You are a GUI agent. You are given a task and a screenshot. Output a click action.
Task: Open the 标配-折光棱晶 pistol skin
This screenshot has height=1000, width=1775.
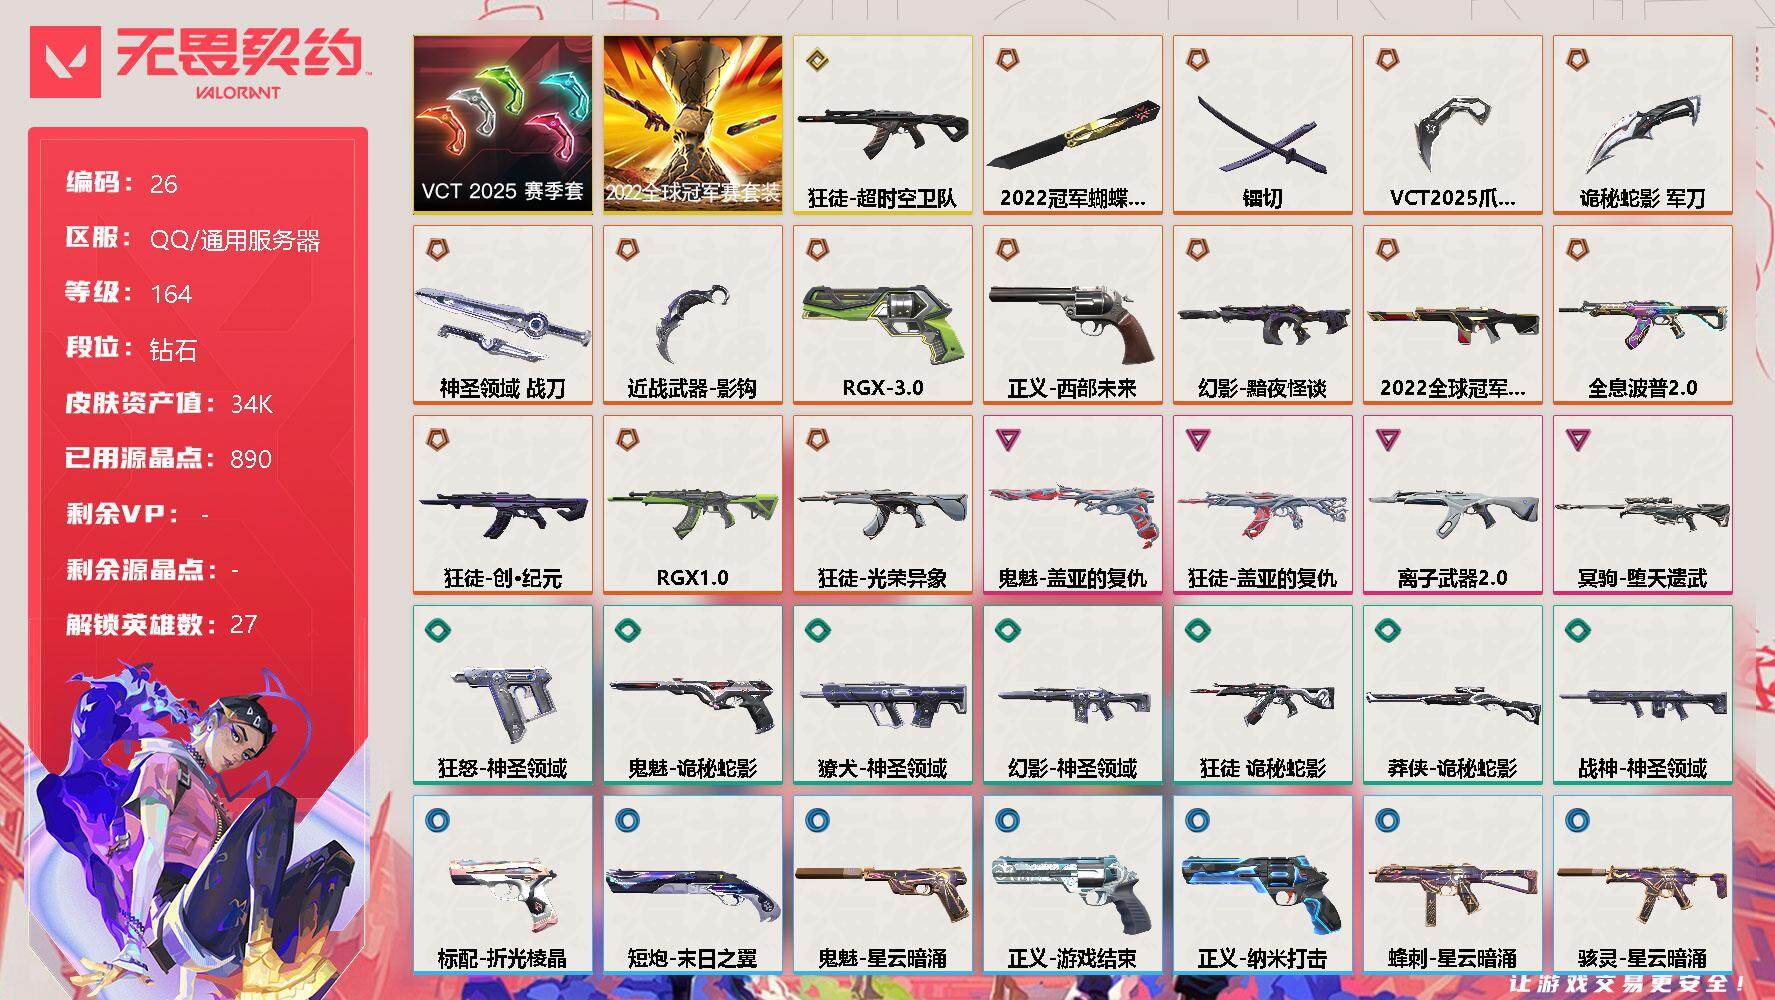coord(502,884)
